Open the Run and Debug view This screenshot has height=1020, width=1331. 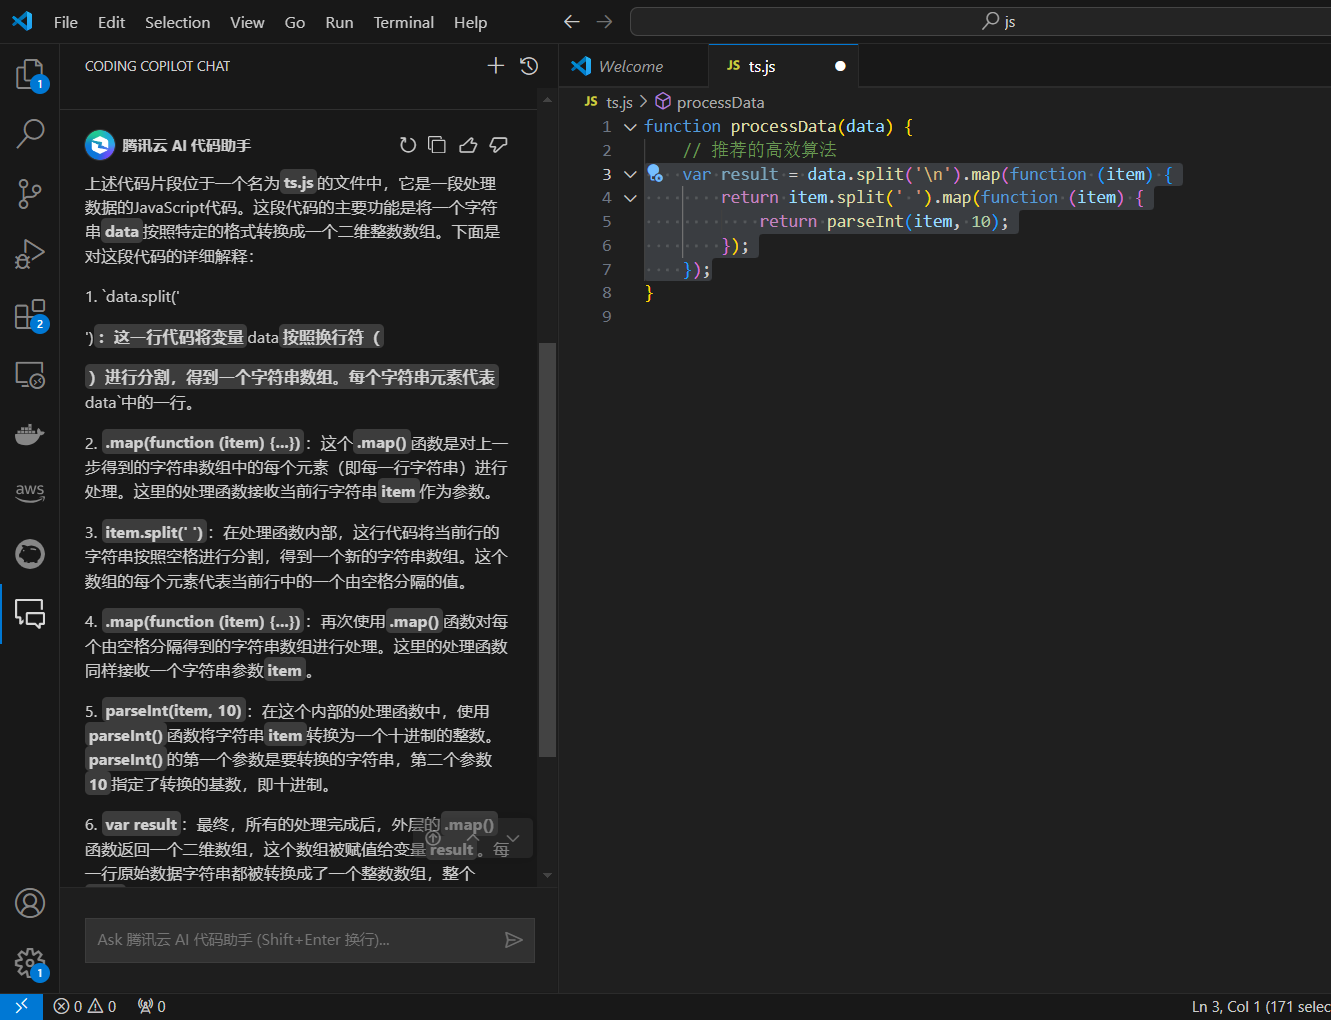(29, 254)
